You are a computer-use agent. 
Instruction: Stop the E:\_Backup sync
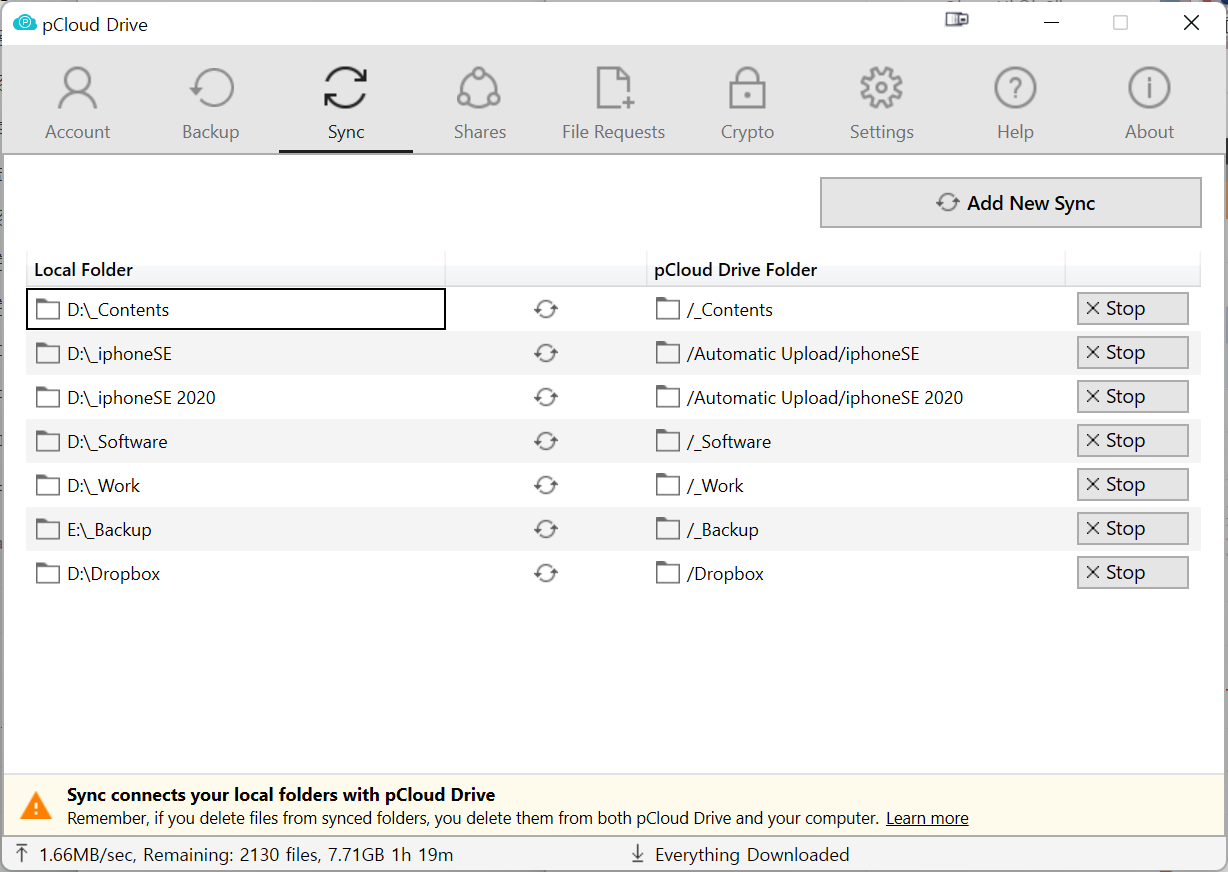coord(1132,529)
